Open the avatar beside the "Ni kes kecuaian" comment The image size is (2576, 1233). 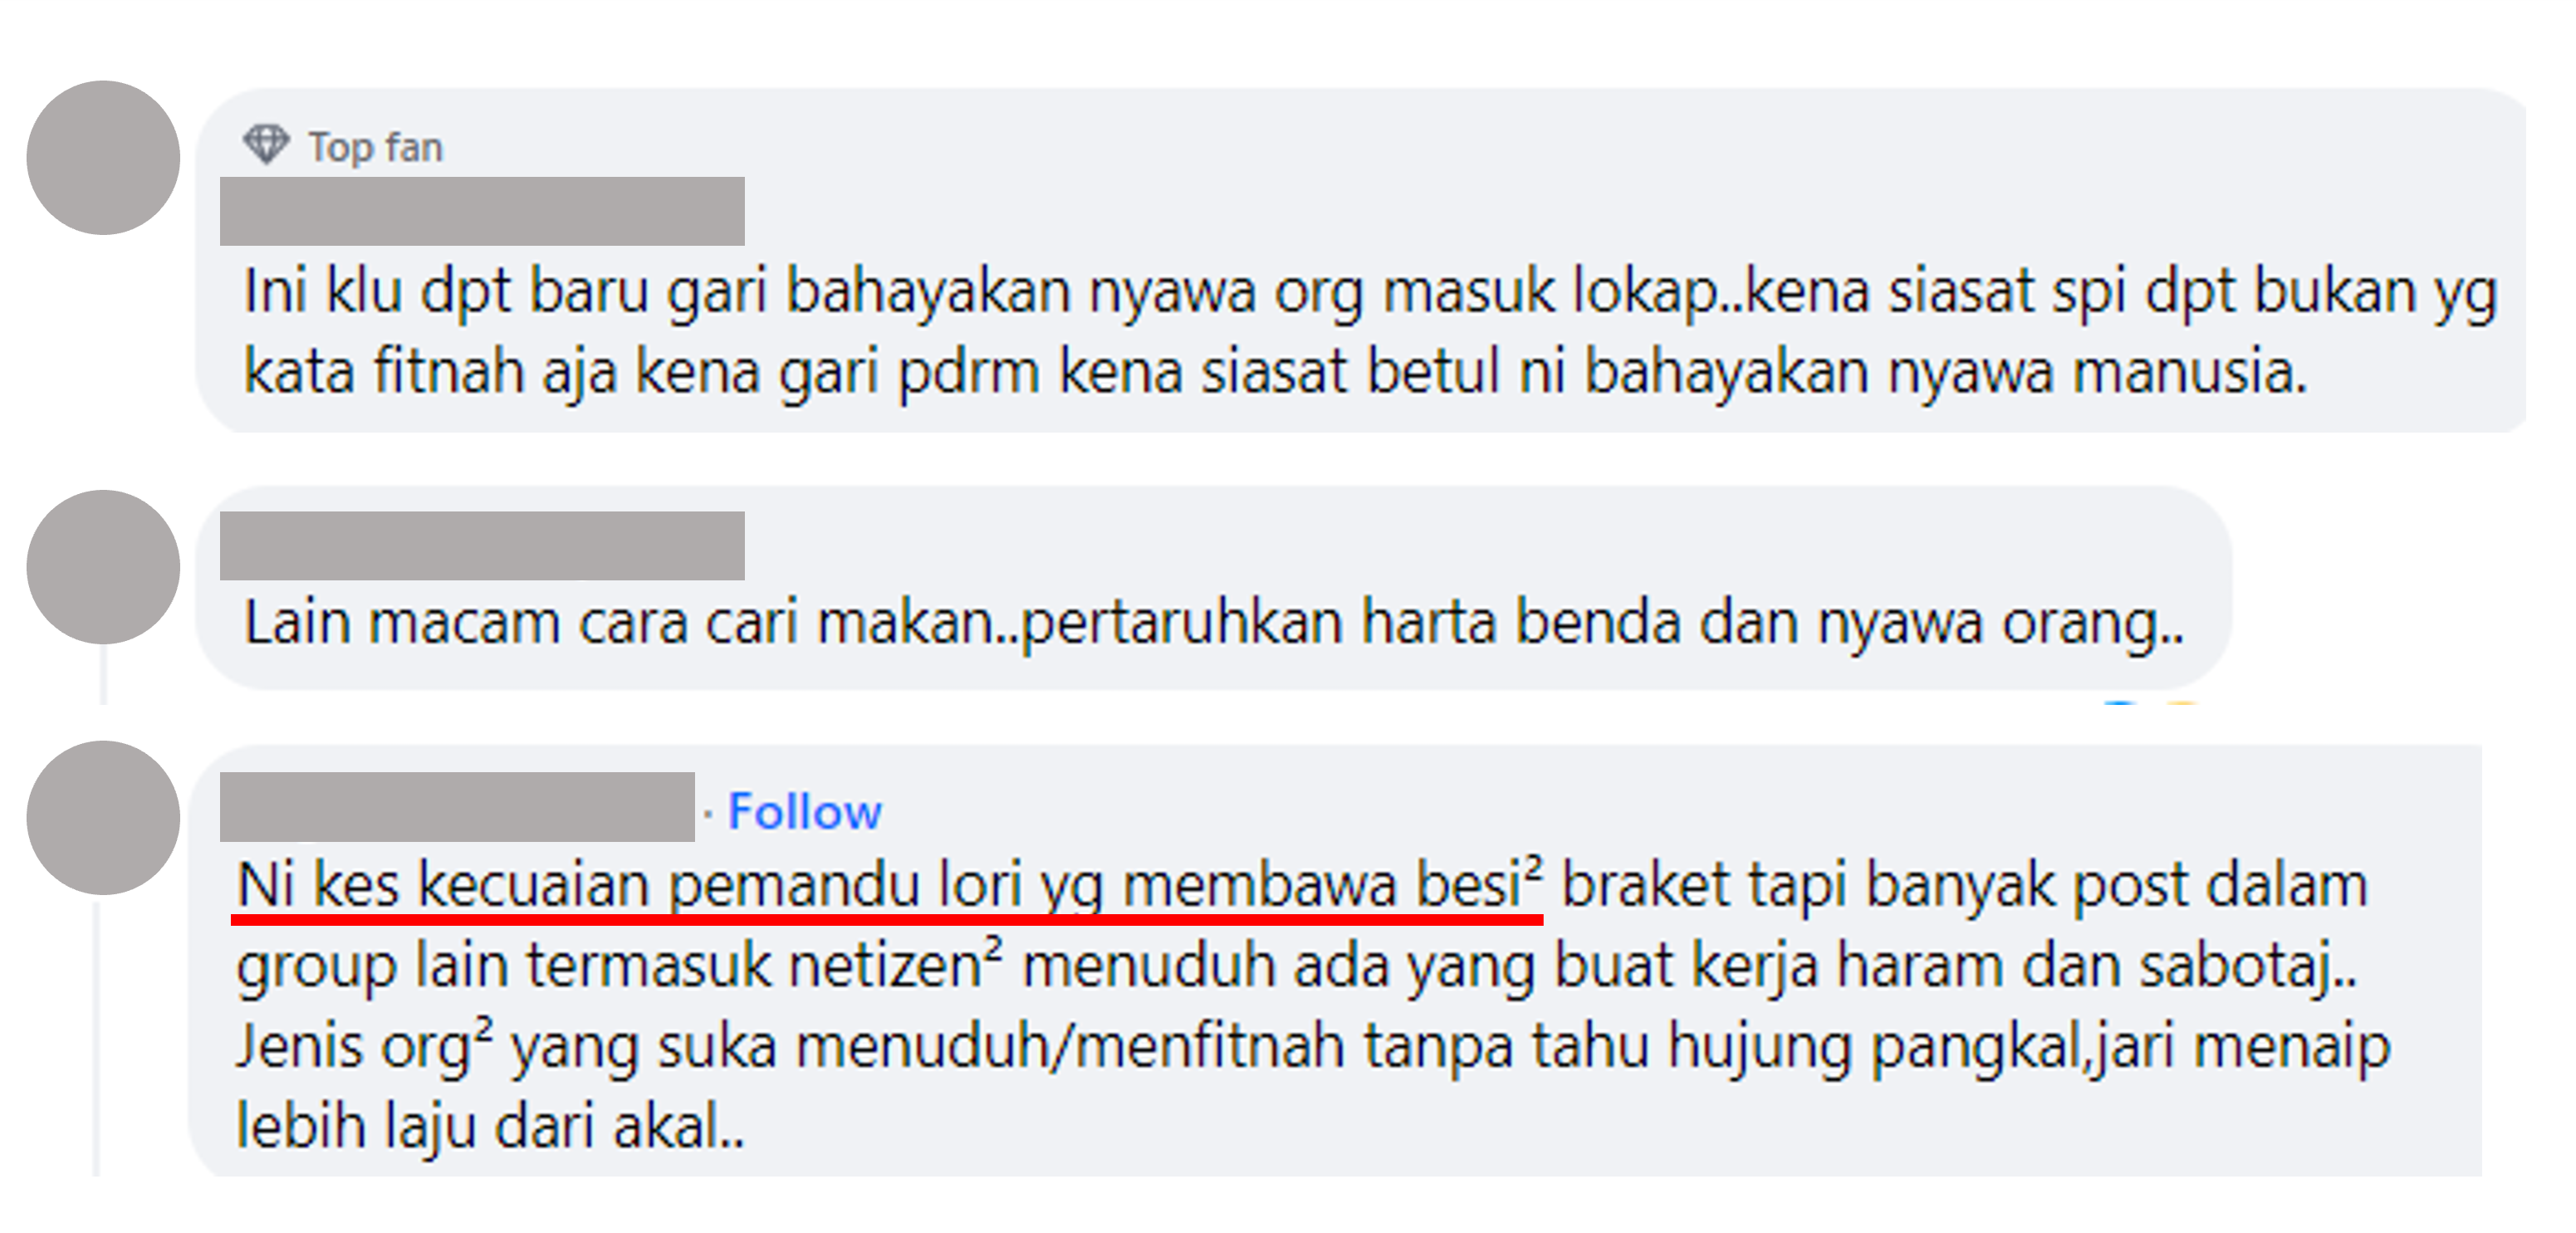103,818
